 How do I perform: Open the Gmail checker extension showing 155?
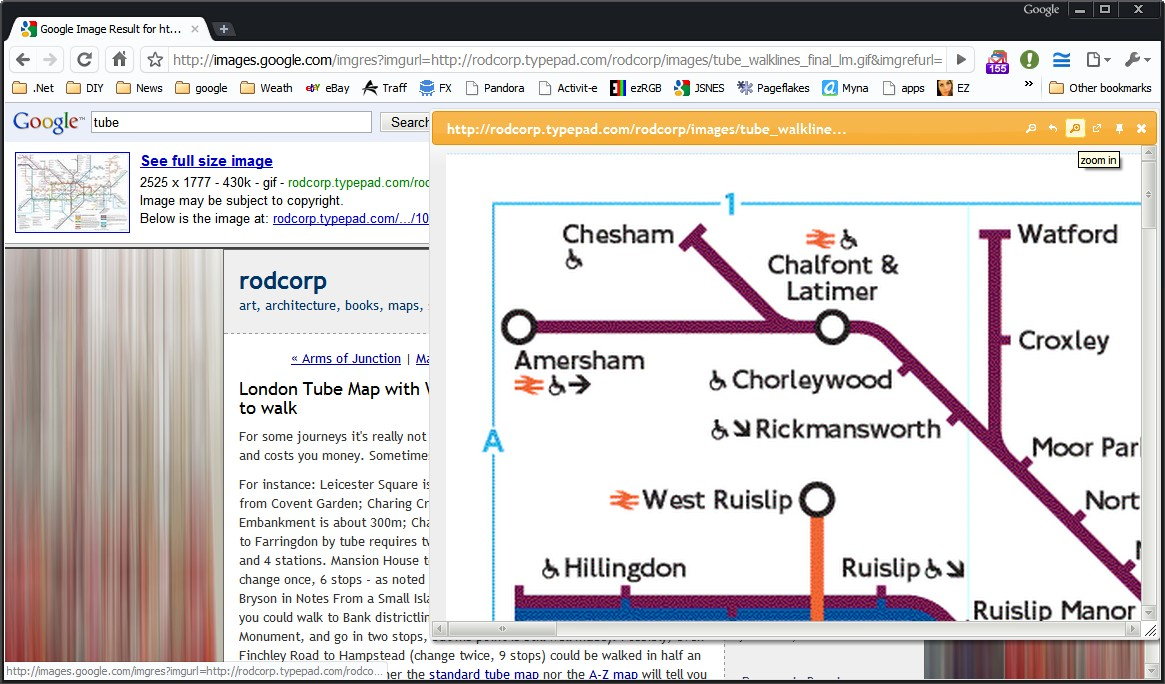pyautogui.click(x=997, y=61)
